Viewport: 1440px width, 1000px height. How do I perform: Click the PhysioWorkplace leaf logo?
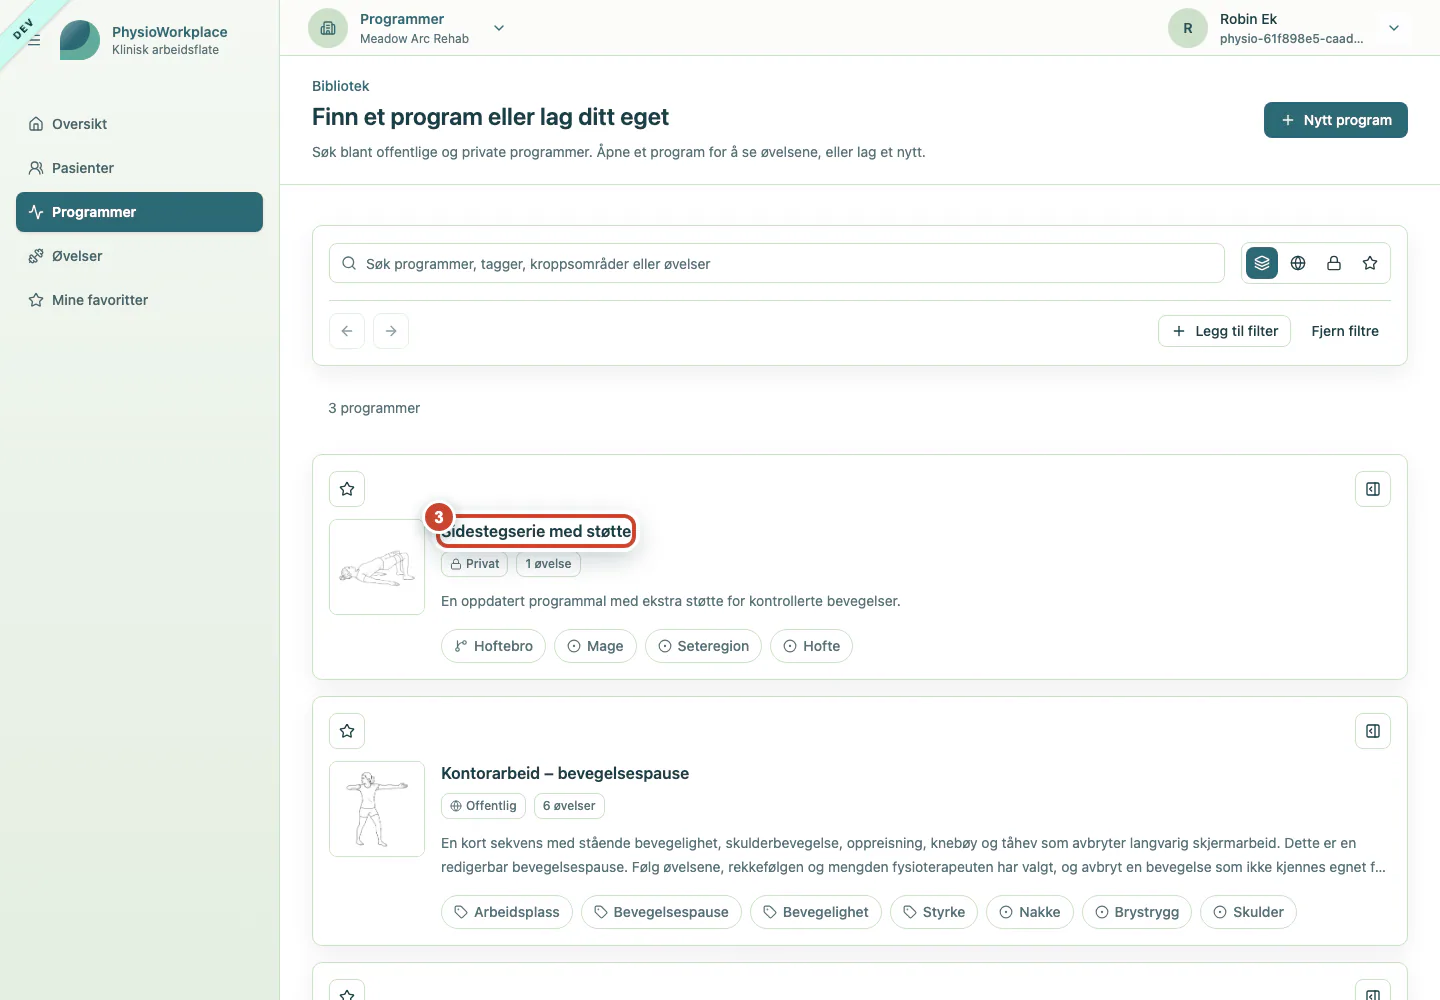click(x=80, y=40)
